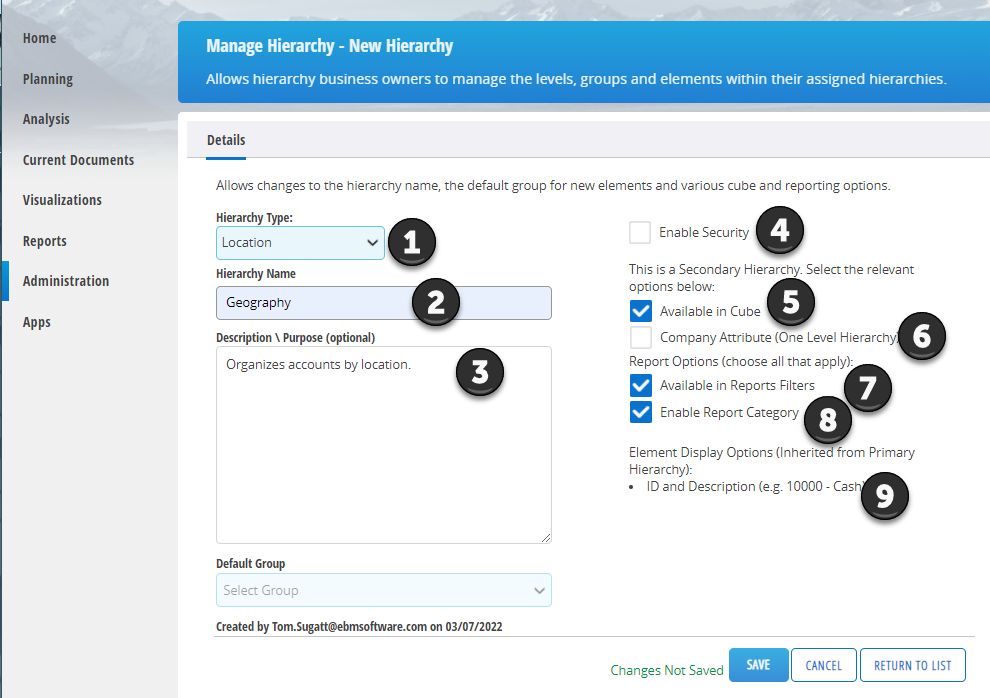The width and height of the screenshot is (990, 698).
Task: Click into the Description \ Purpose text area
Action: click(x=384, y=445)
